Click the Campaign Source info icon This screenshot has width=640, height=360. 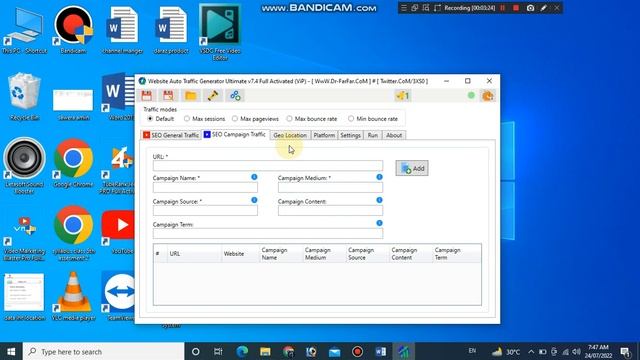tap(254, 200)
